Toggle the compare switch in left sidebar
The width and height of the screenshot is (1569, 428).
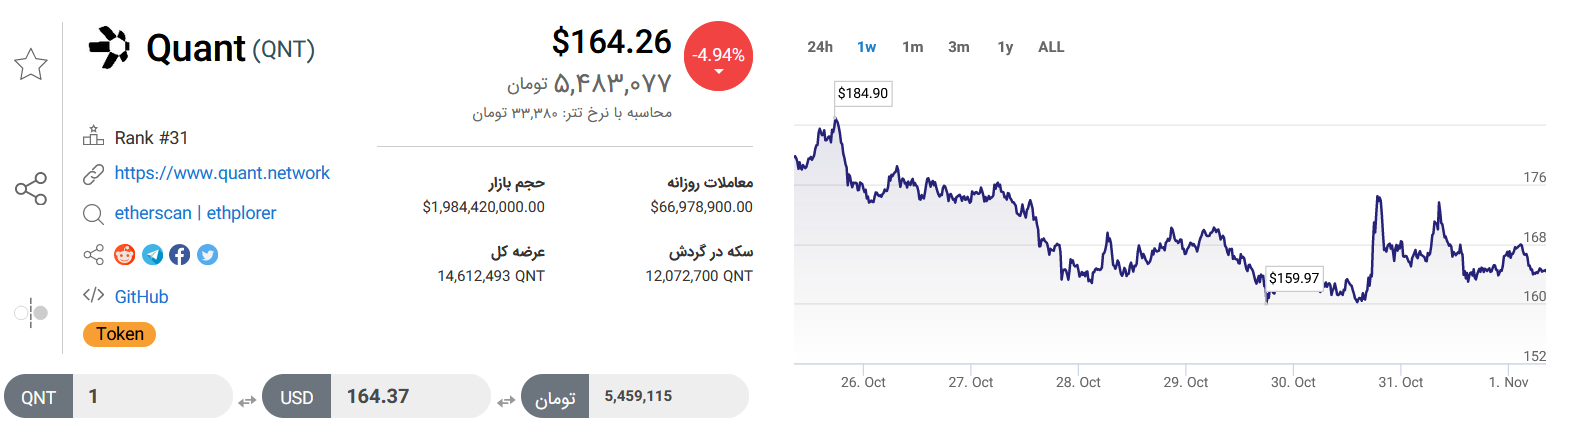click(x=31, y=313)
